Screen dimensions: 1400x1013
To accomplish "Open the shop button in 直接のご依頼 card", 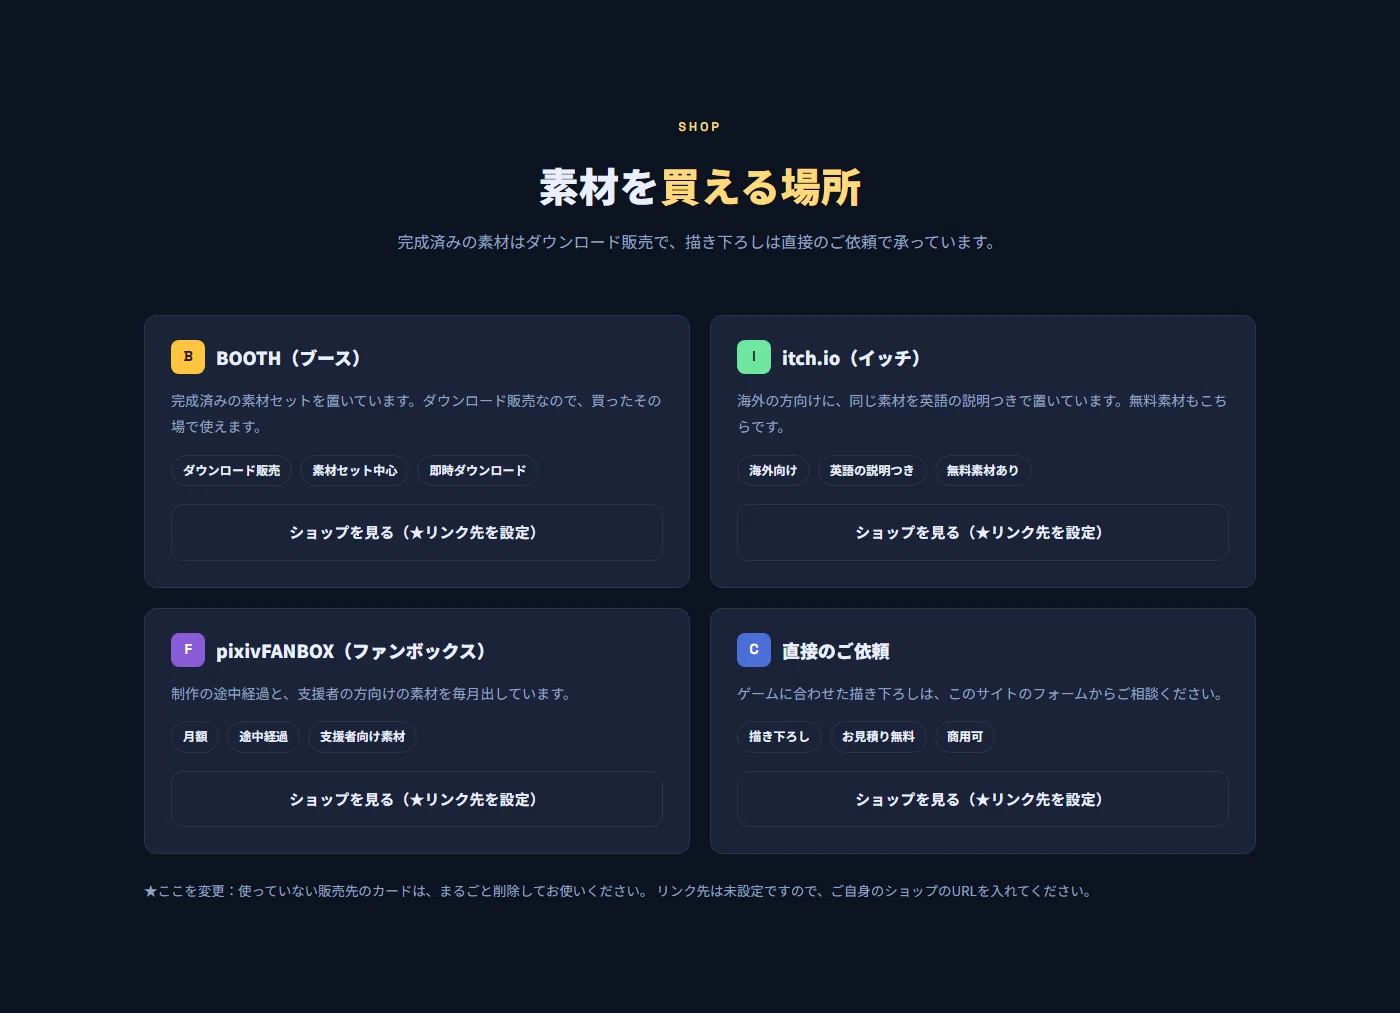I will coord(983,799).
